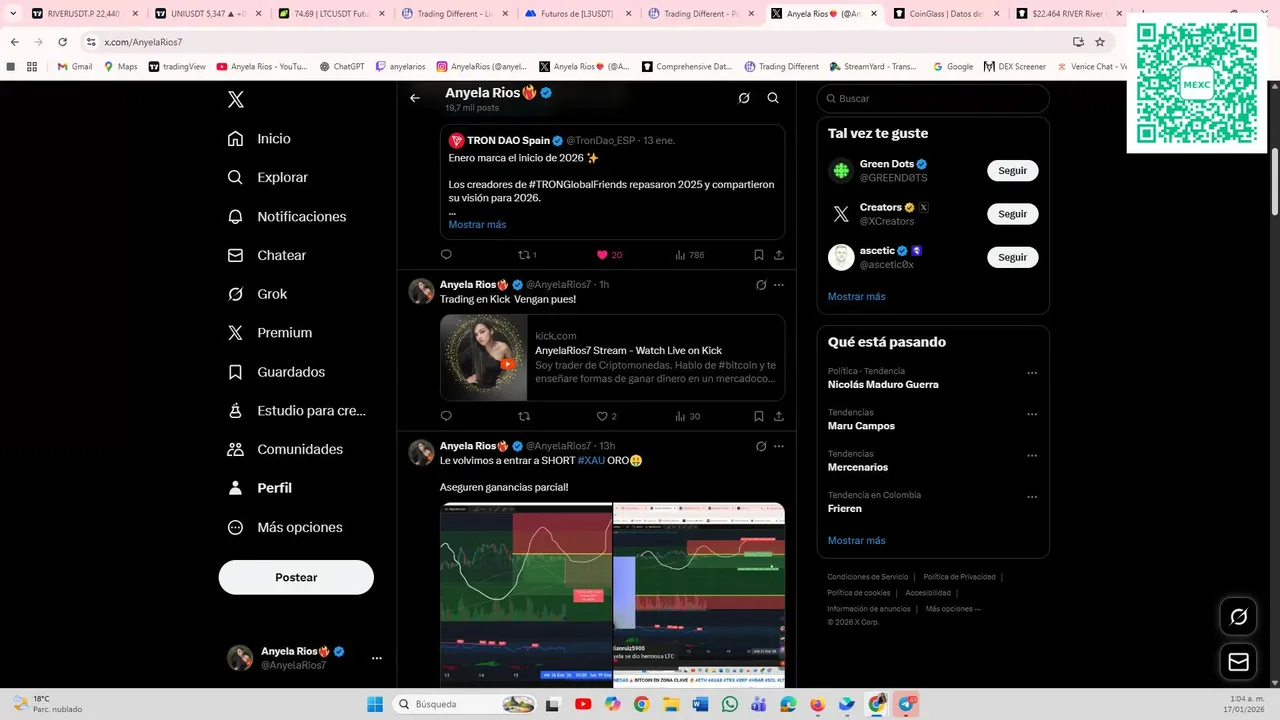Open more options for Mercenarios trend
The width and height of the screenshot is (1280, 720).
point(1032,455)
